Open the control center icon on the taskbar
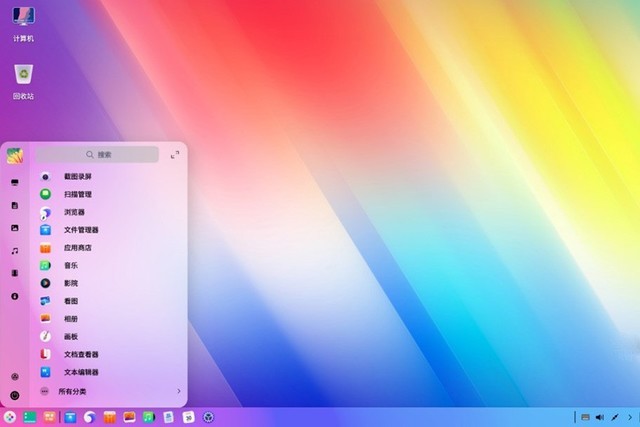 tap(209, 417)
